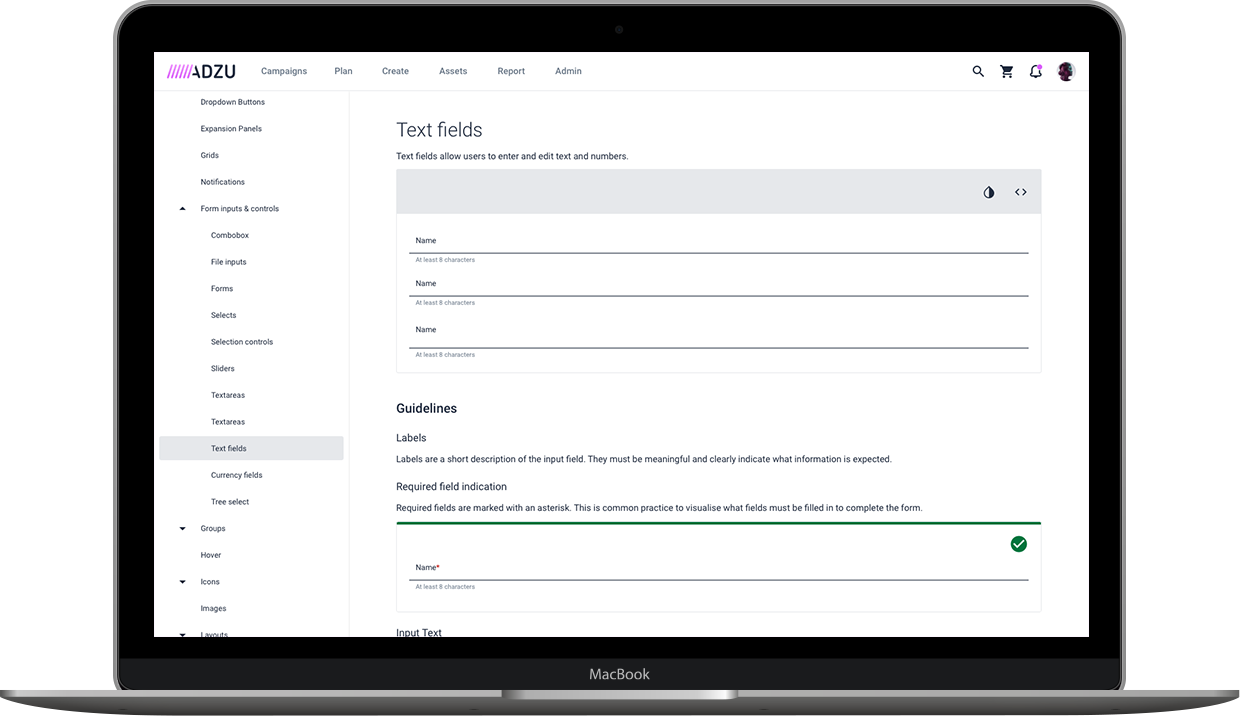Screen dimensions: 1240x716
Task: Open the Report menu
Action: [x=511, y=71]
